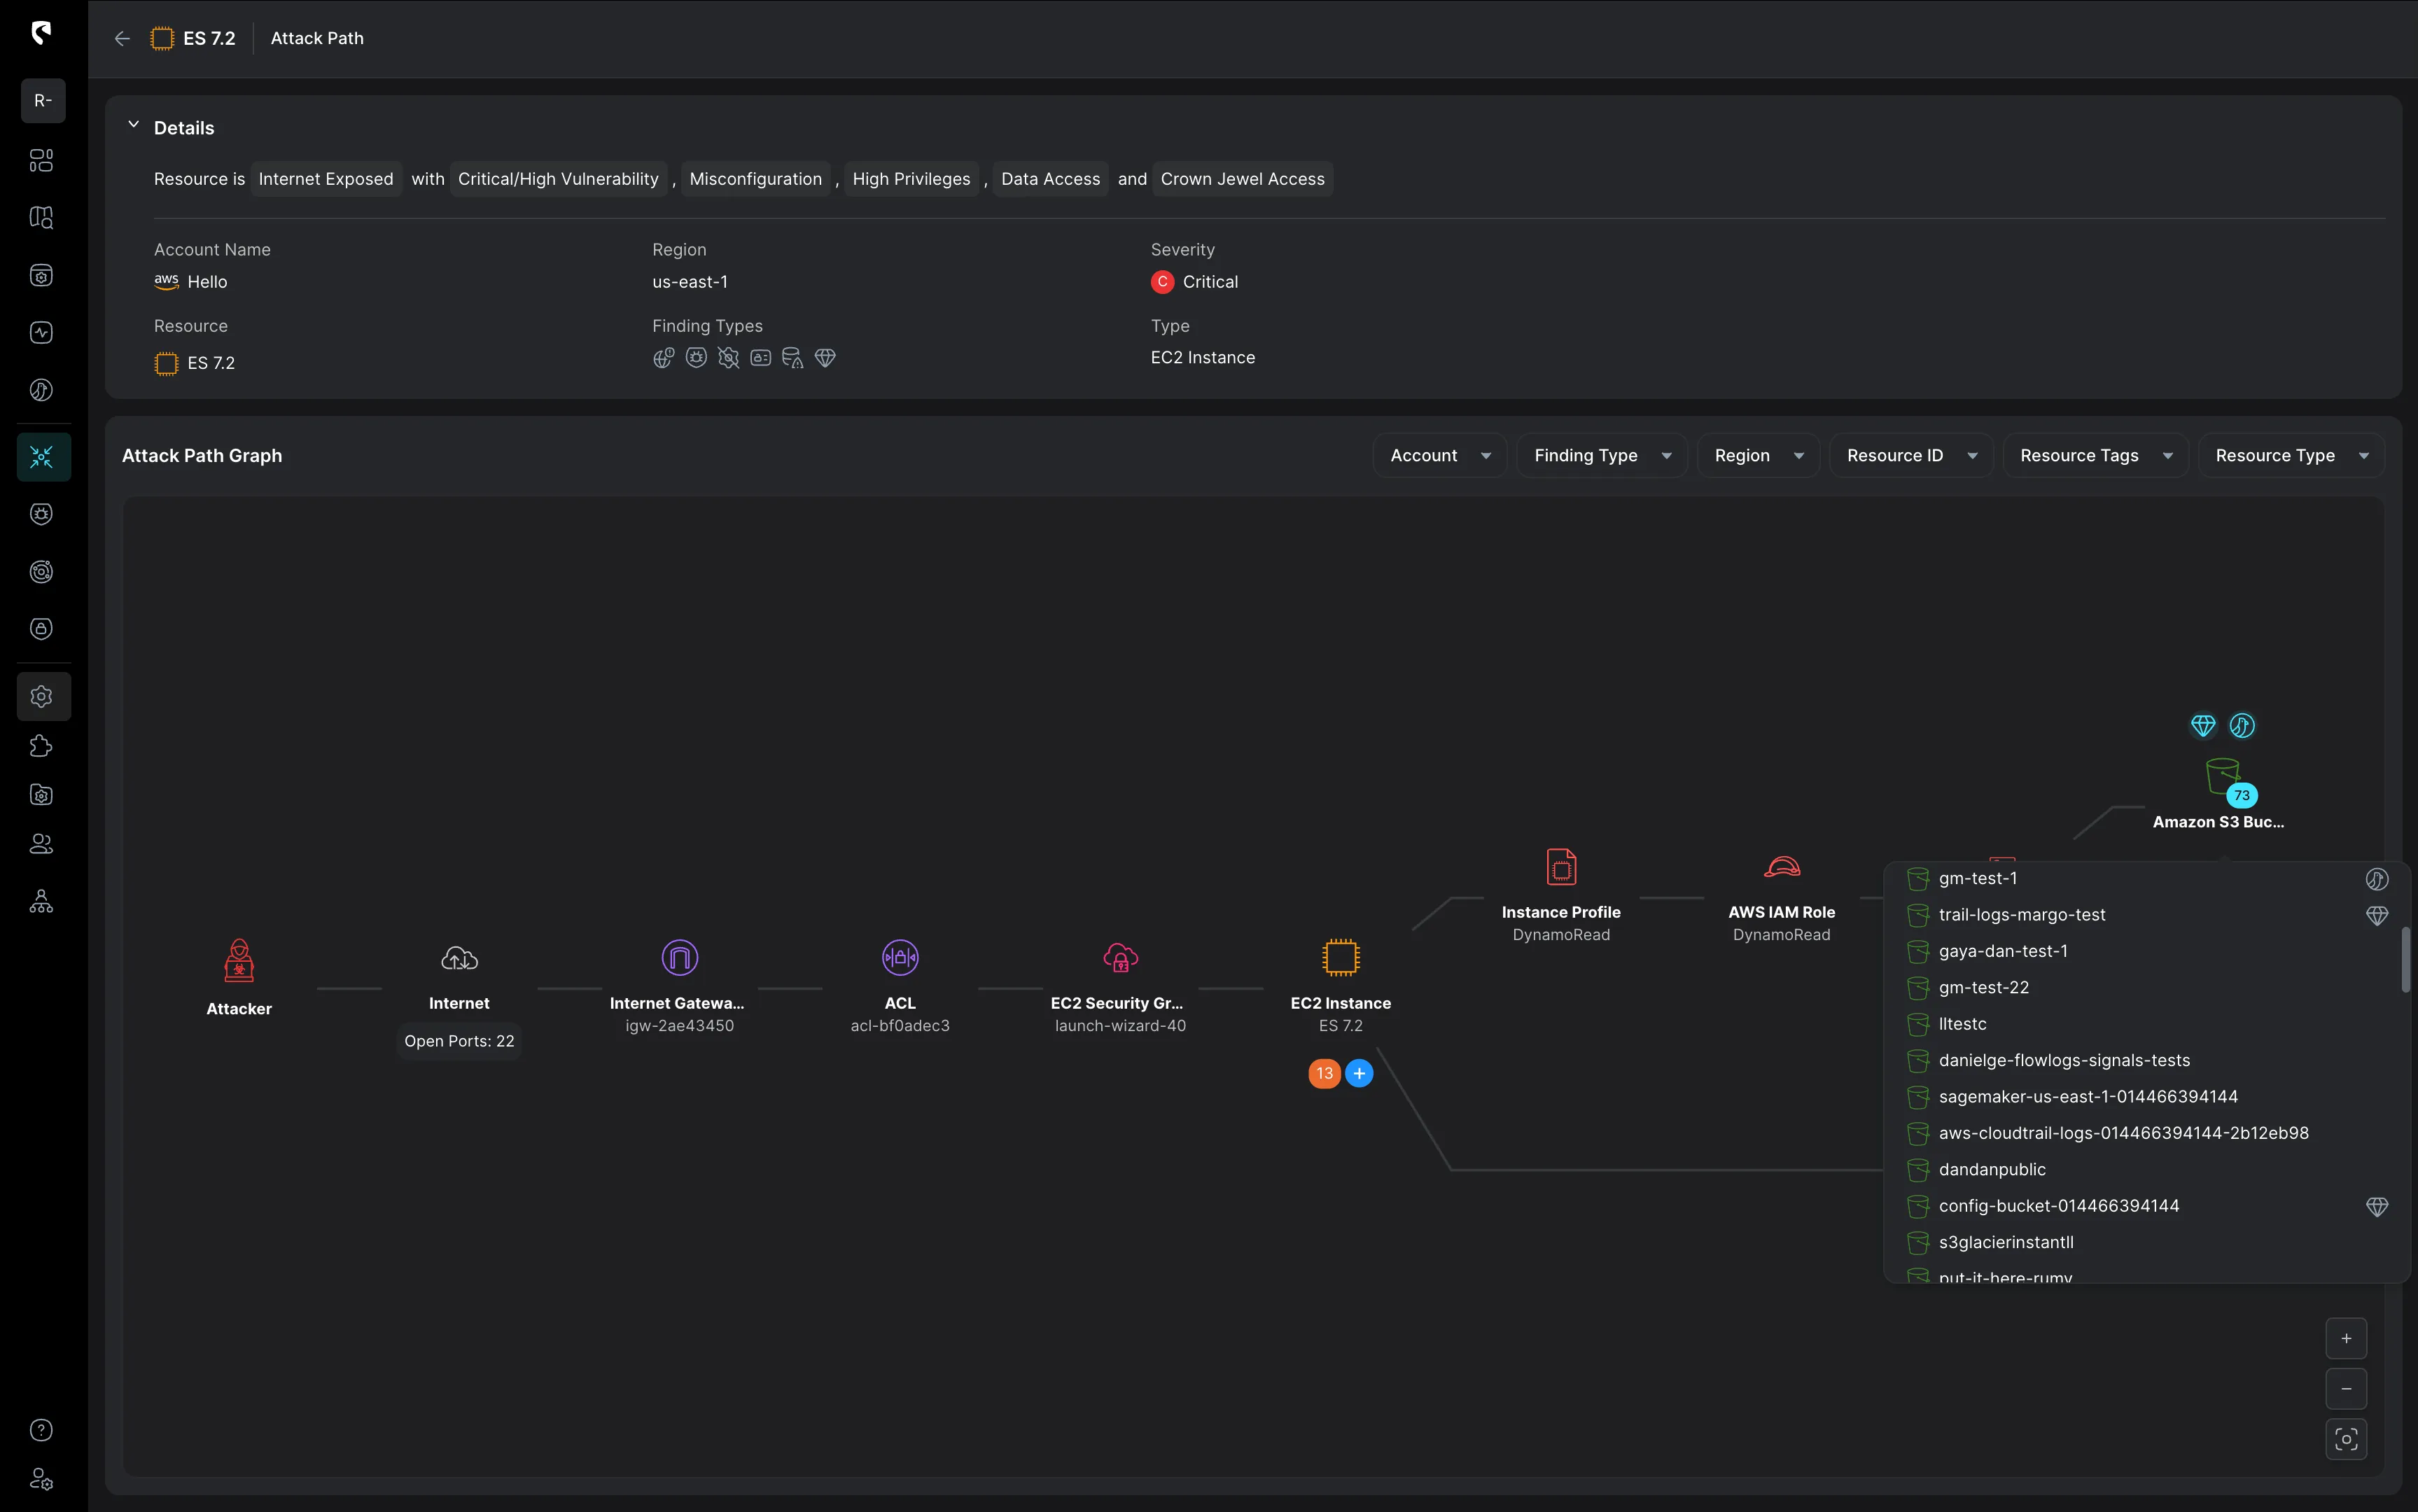This screenshot has height=1512, width=2418.
Task: Open the activity pulse sidebar icon
Action: 41,333
